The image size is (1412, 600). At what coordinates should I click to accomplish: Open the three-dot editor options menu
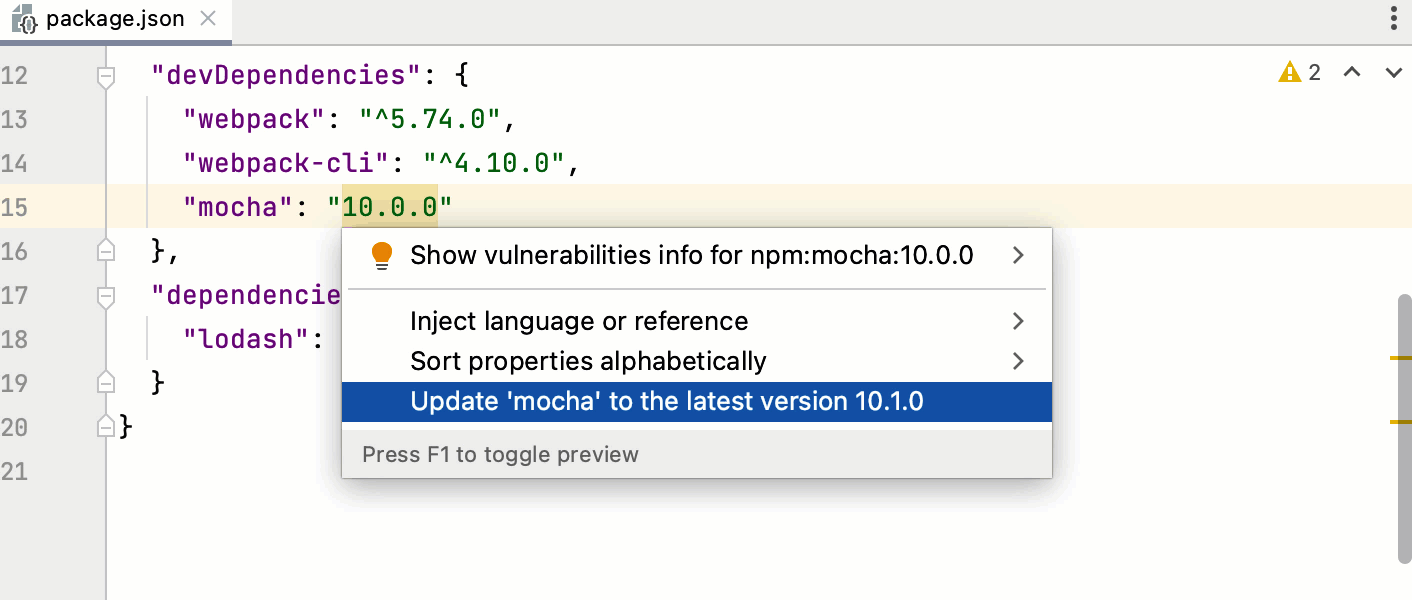[1396, 18]
